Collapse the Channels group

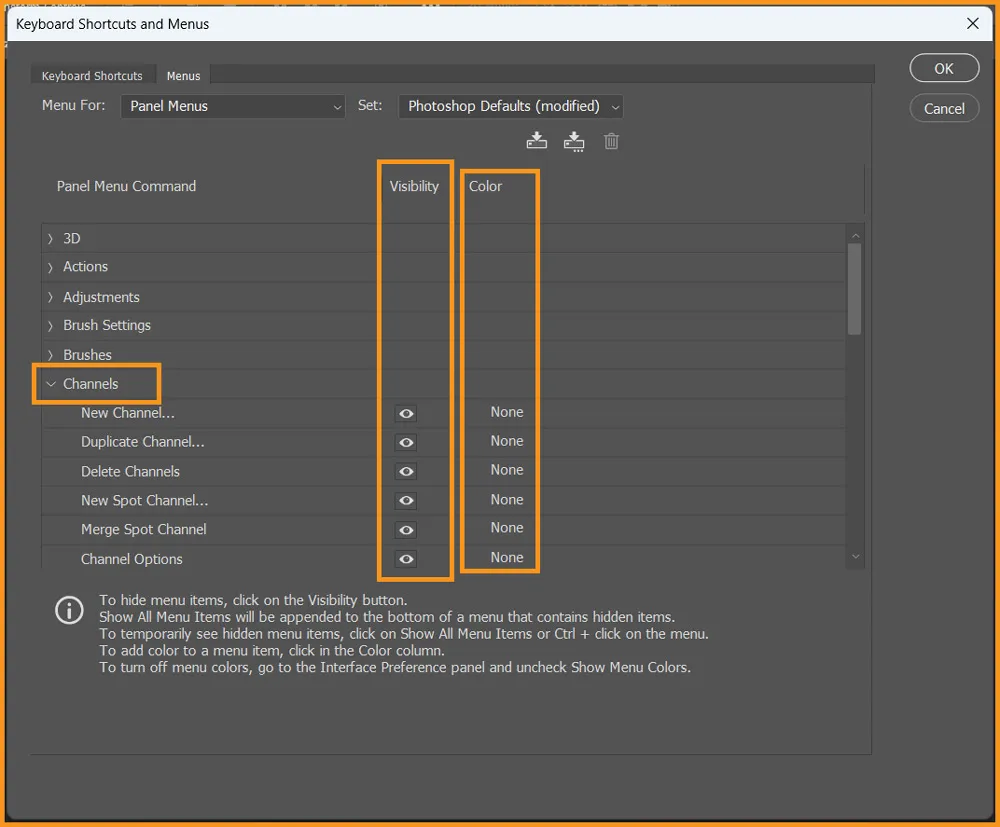(x=51, y=384)
